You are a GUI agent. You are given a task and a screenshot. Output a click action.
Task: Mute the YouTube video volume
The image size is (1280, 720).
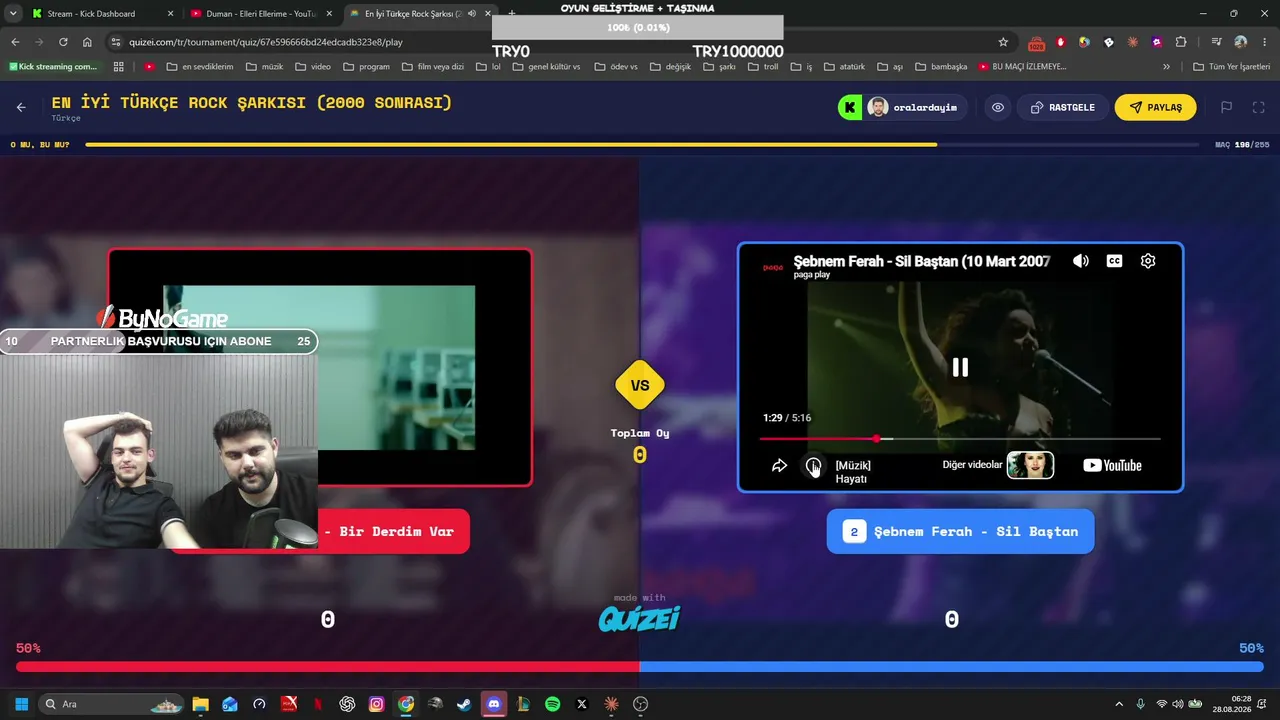pyautogui.click(x=1081, y=261)
